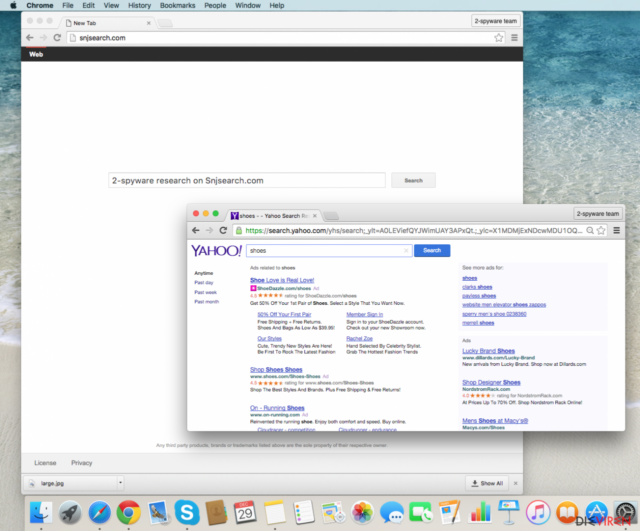Expand the large.jpg download options arrow

click(x=120, y=483)
